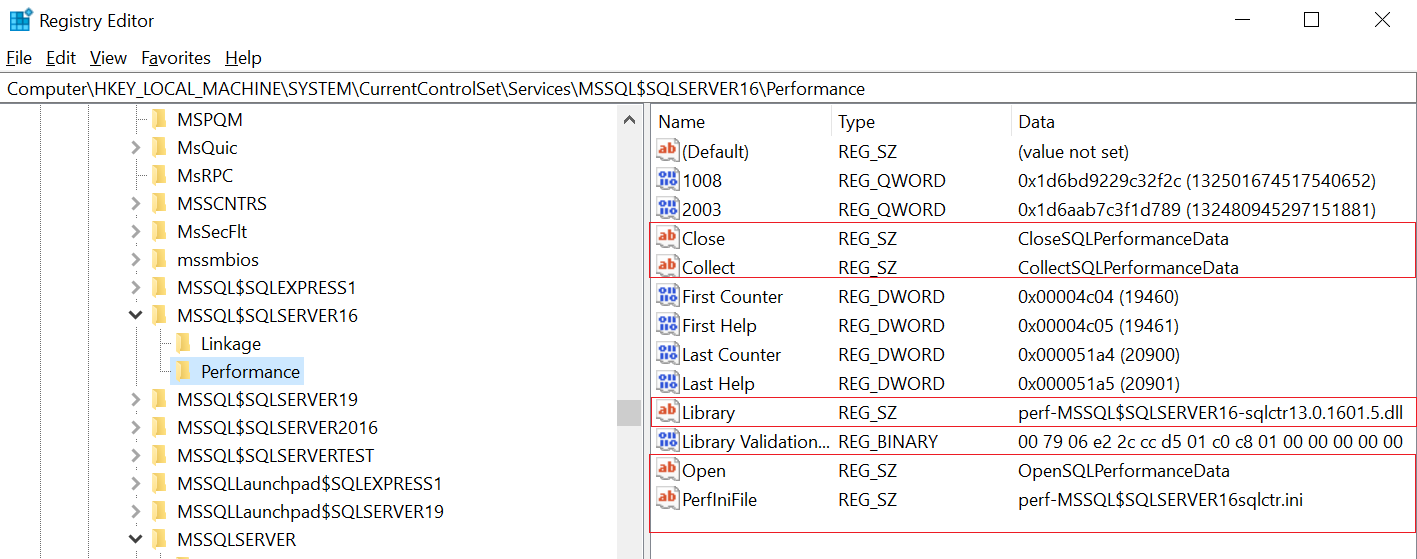Click the Performance key folder icon
The height and width of the screenshot is (559, 1417).
point(183,372)
